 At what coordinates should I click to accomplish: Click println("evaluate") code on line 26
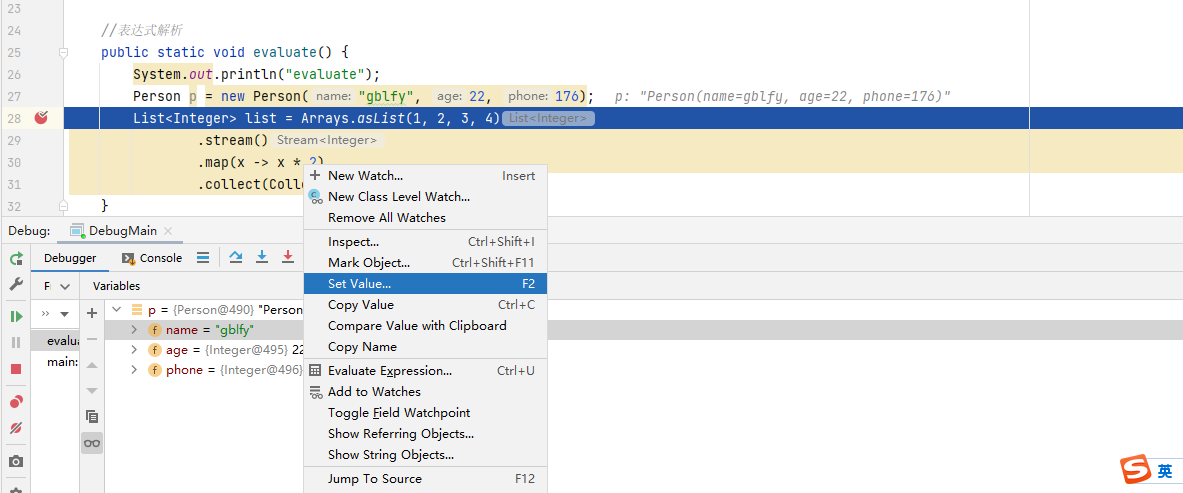(295, 75)
